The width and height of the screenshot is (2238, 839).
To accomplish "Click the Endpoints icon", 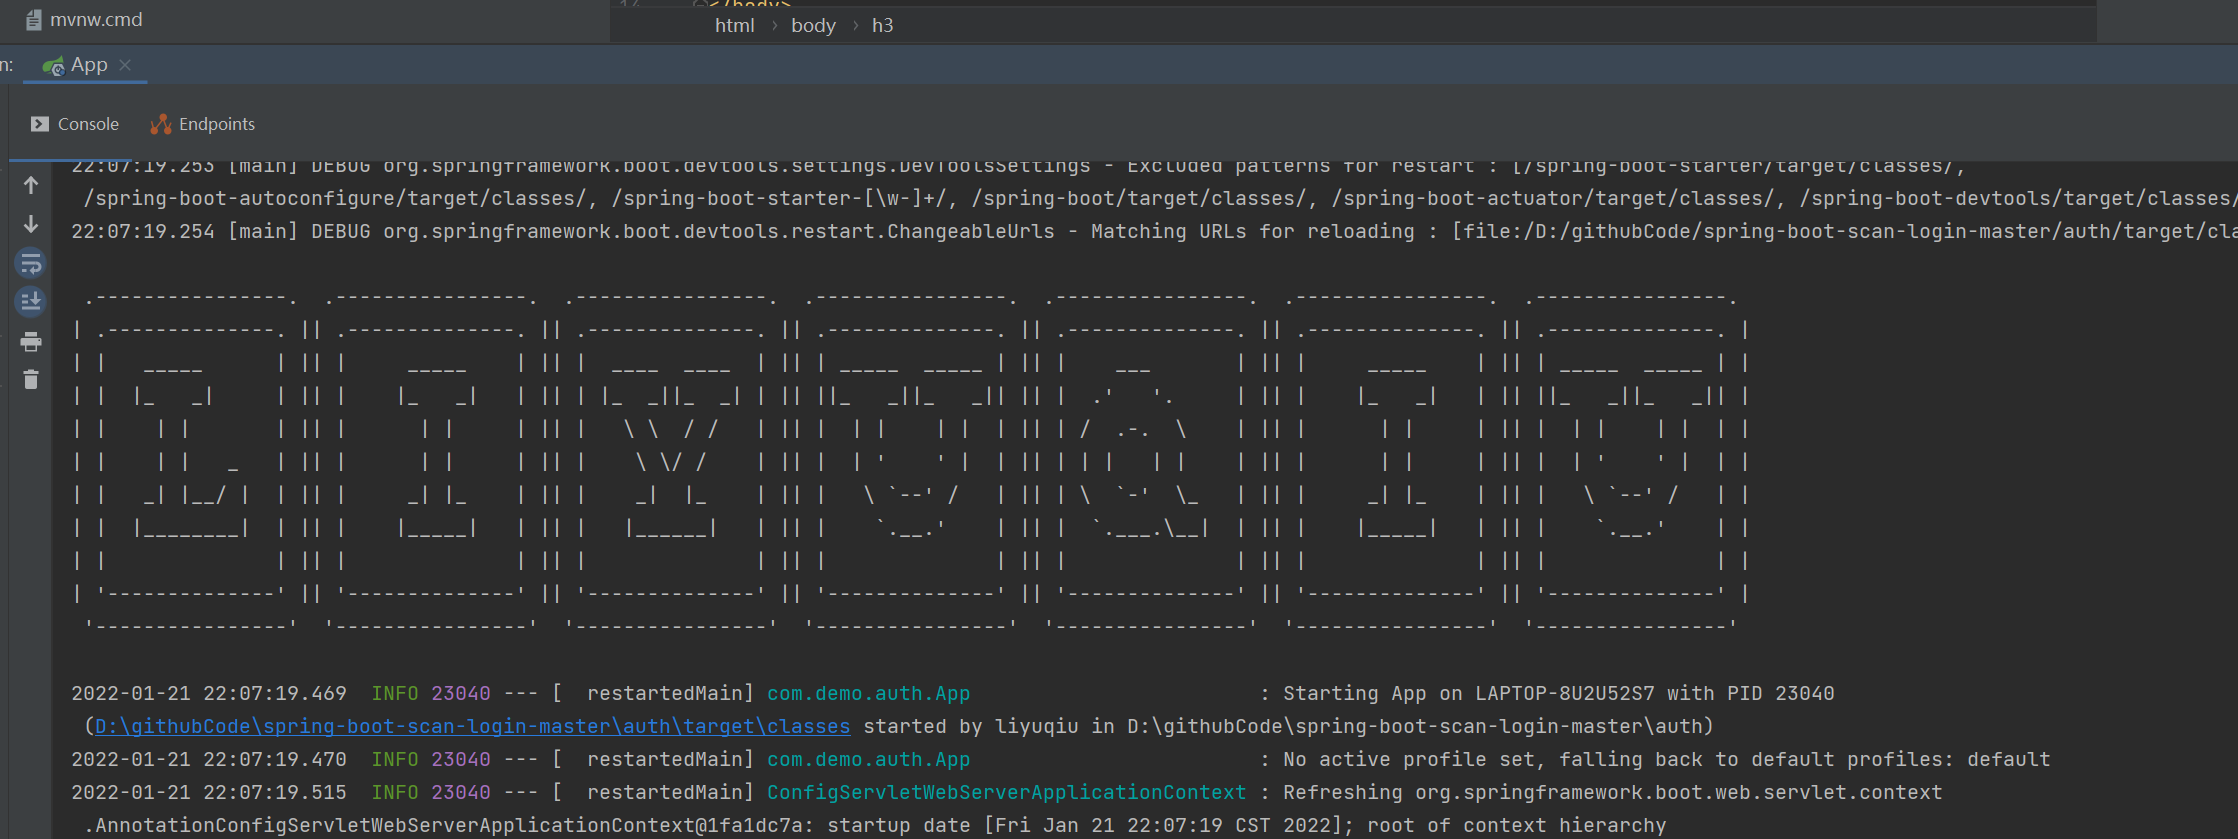I will click(161, 124).
